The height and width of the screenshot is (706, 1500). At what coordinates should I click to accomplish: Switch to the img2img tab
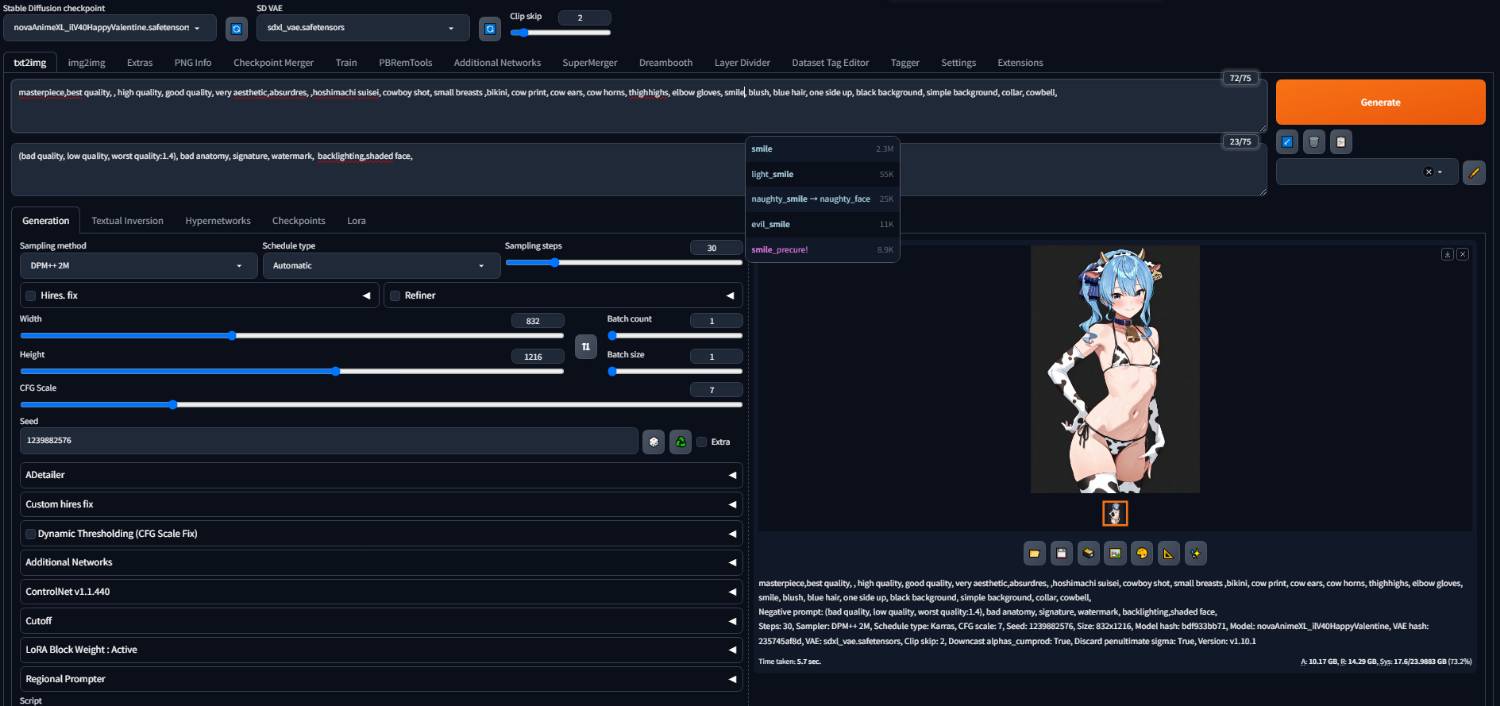(x=86, y=62)
